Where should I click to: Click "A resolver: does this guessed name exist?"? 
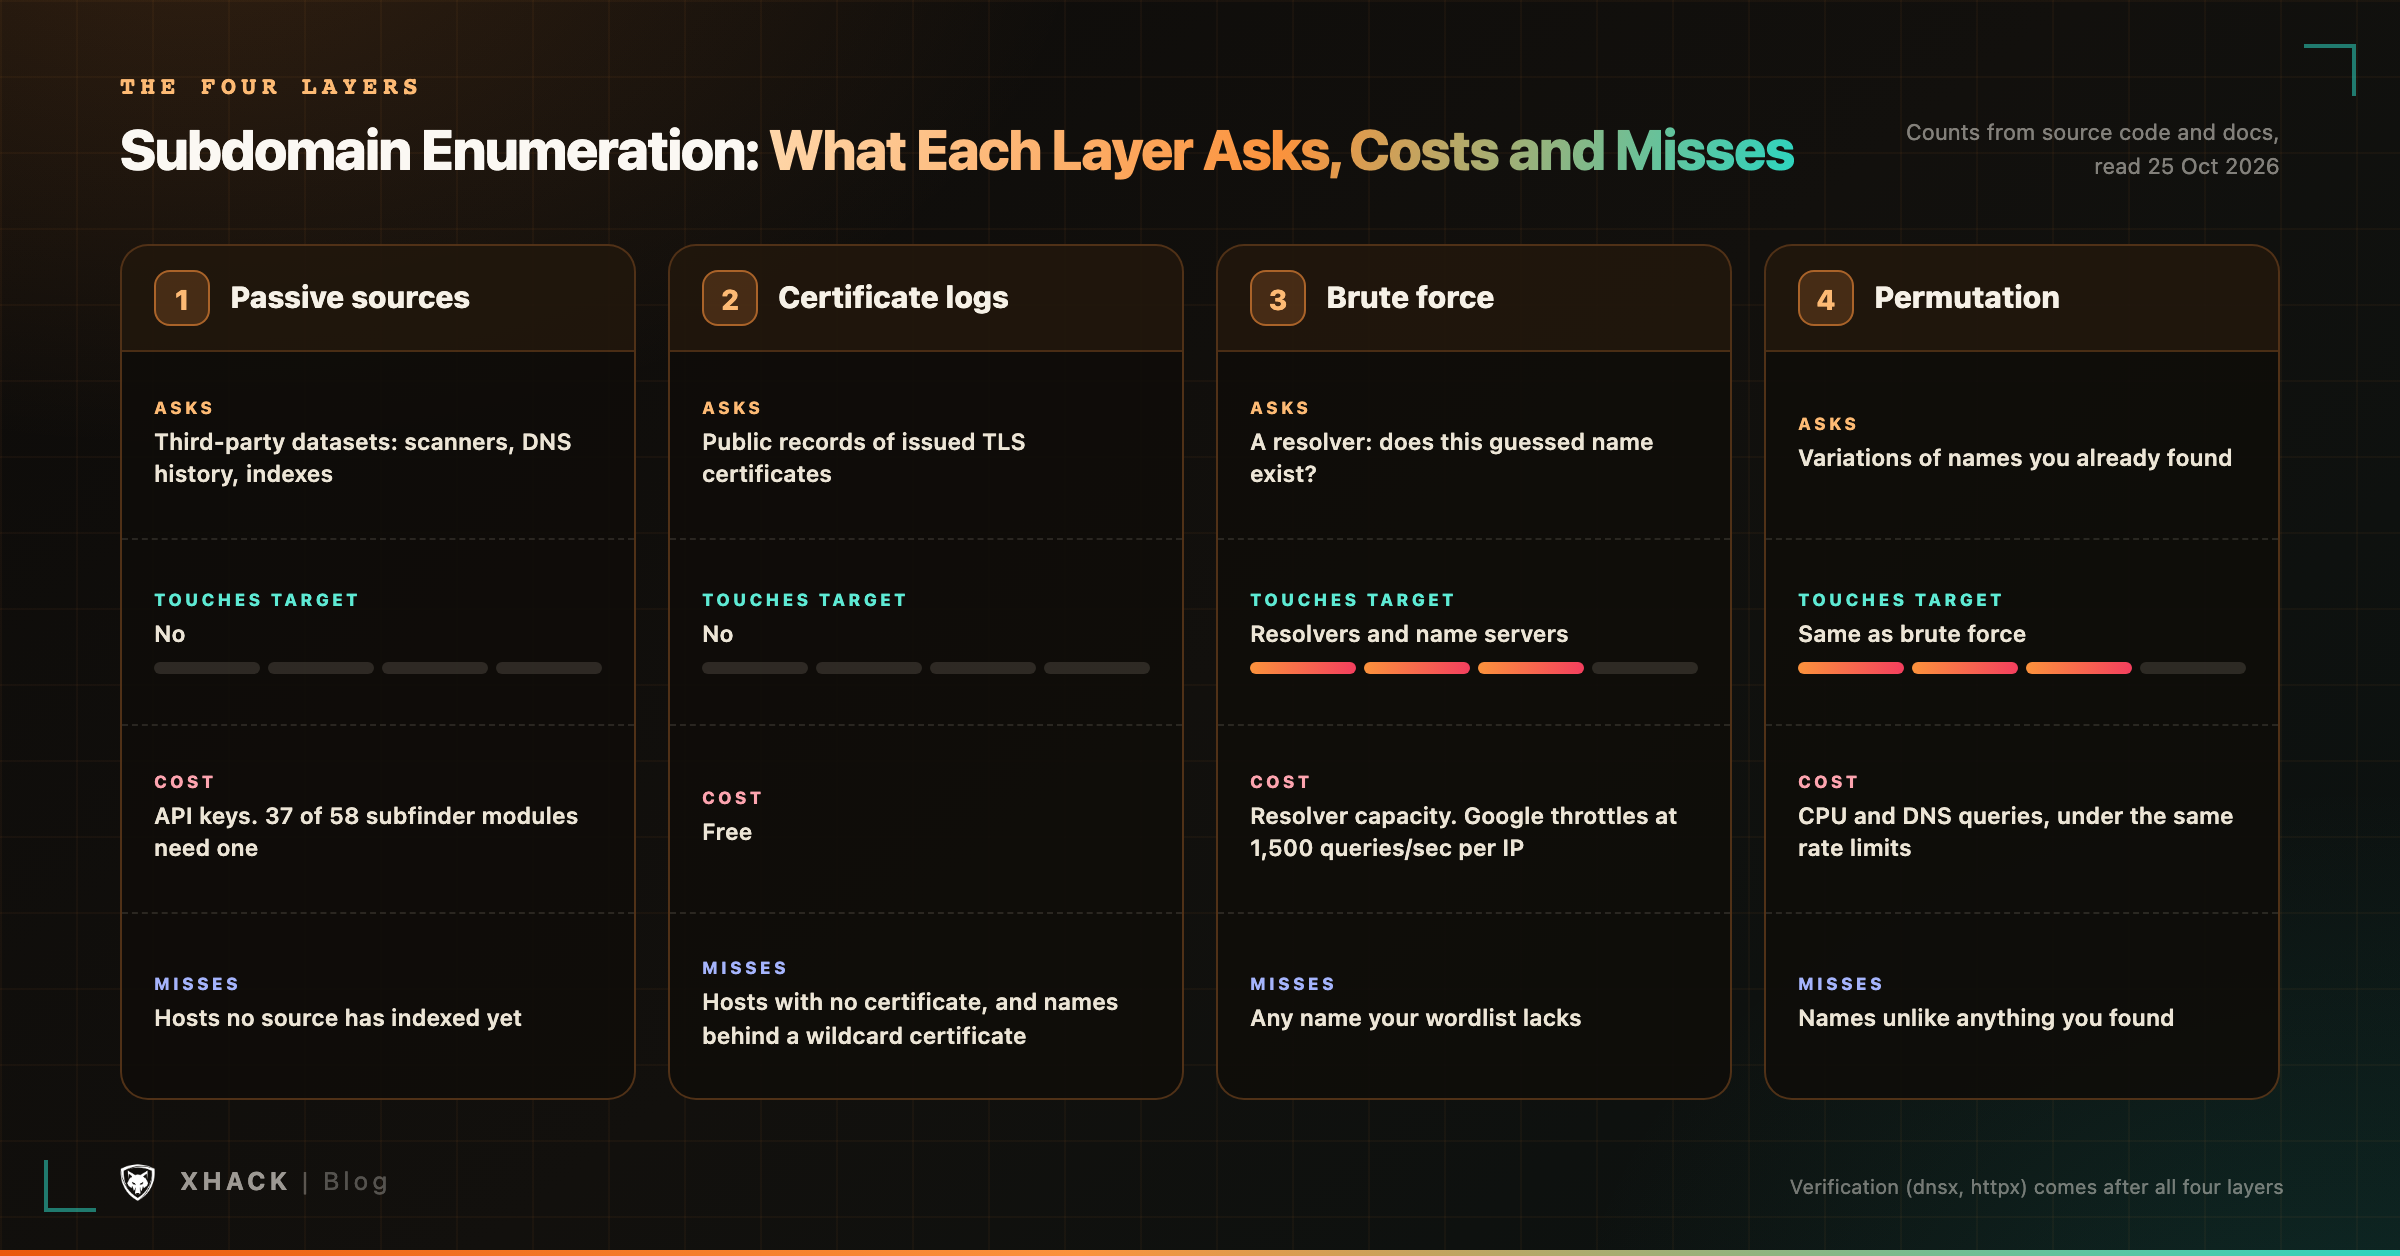point(1451,458)
